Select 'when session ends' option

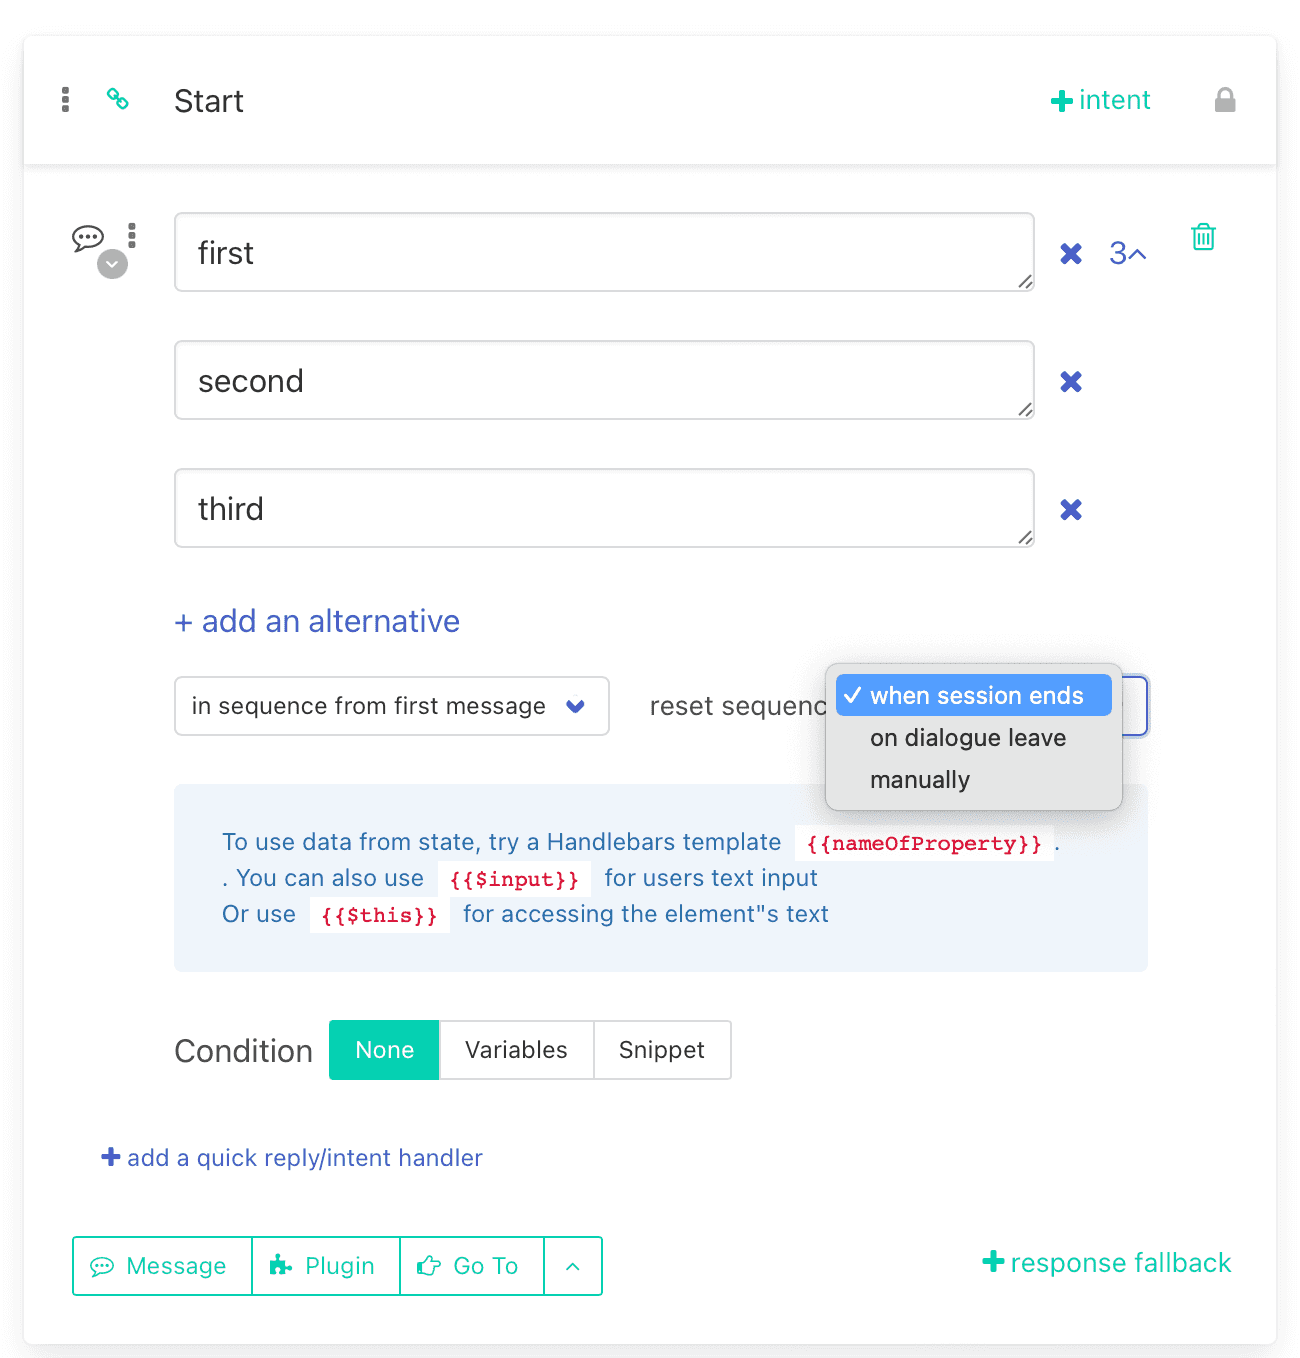tap(973, 695)
